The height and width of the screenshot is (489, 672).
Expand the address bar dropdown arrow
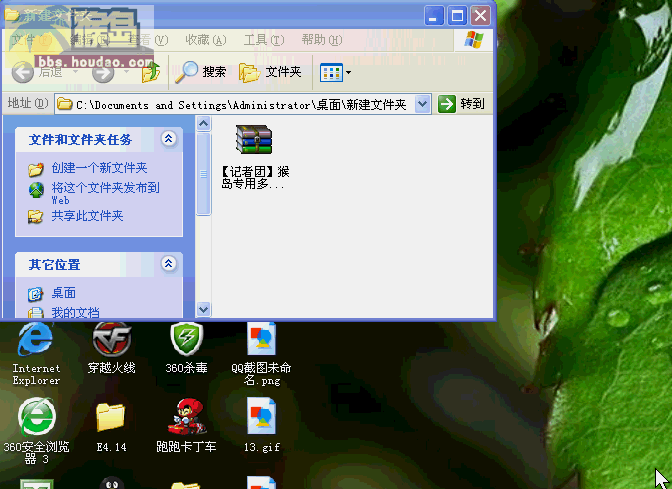(x=422, y=104)
